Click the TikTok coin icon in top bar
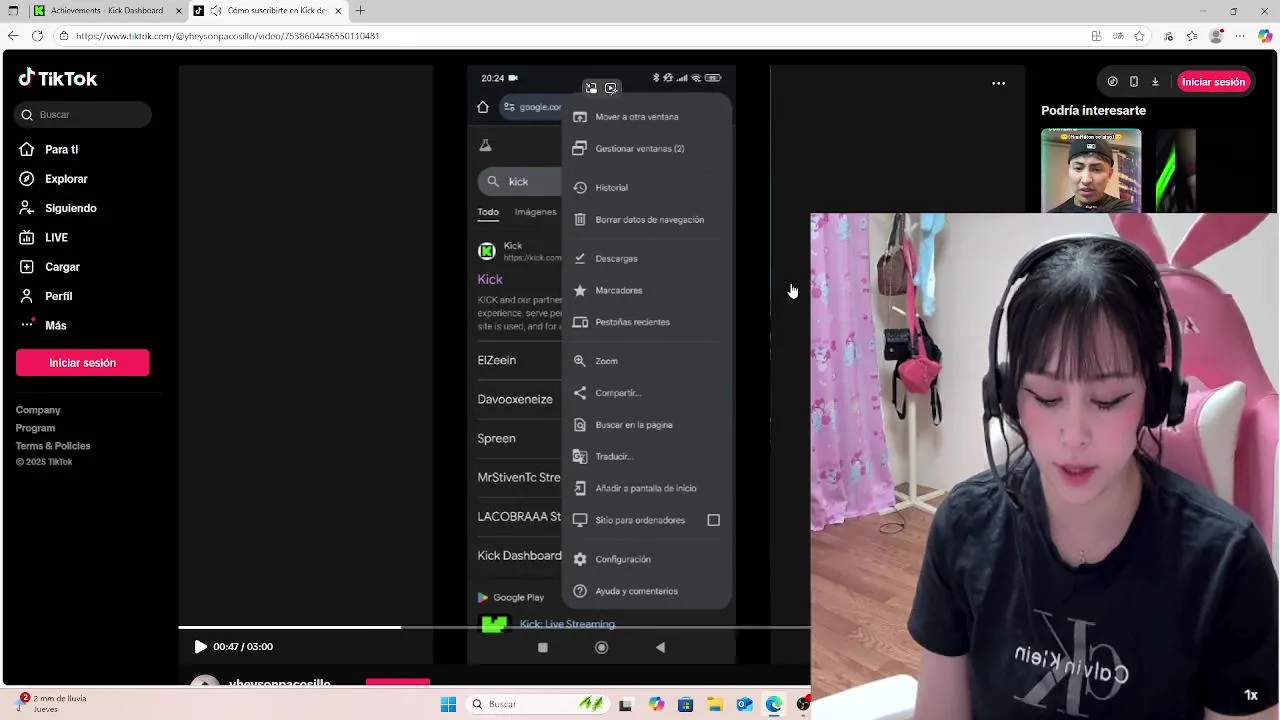The height and width of the screenshot is (720, 1280). pyautogui.click(x=1112, y=82)
